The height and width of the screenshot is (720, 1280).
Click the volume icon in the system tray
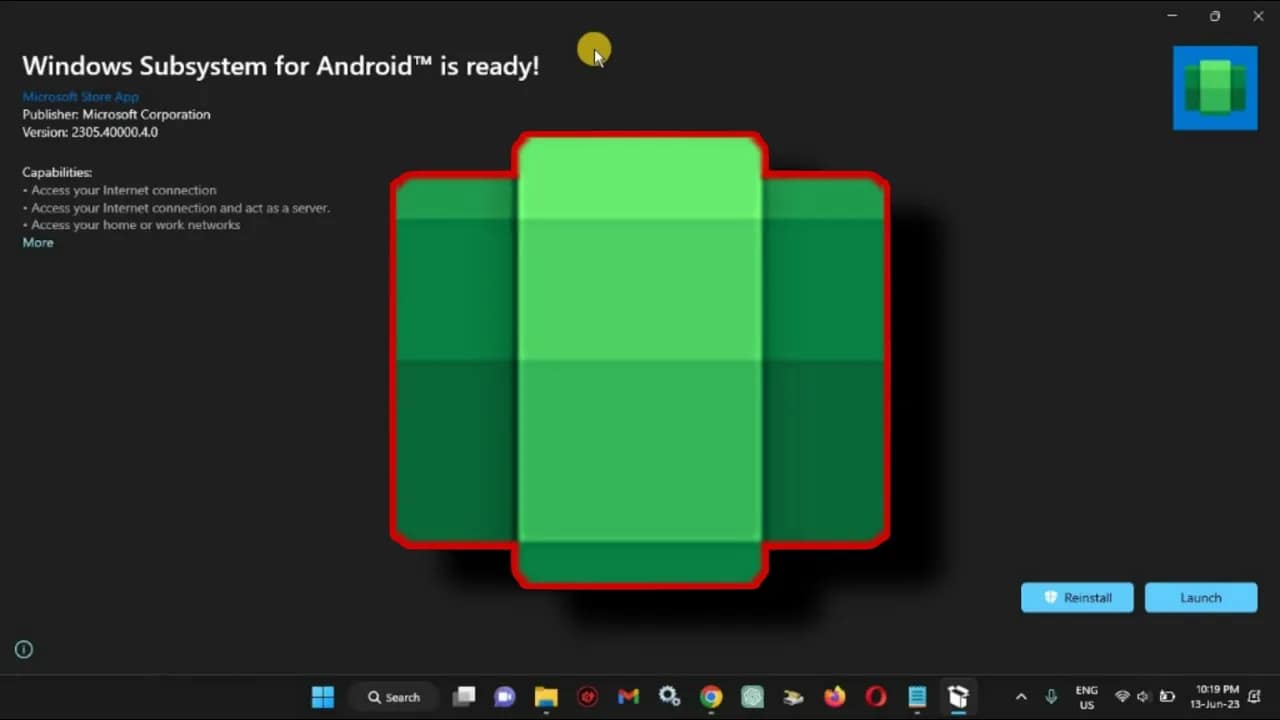[1141, 697]
